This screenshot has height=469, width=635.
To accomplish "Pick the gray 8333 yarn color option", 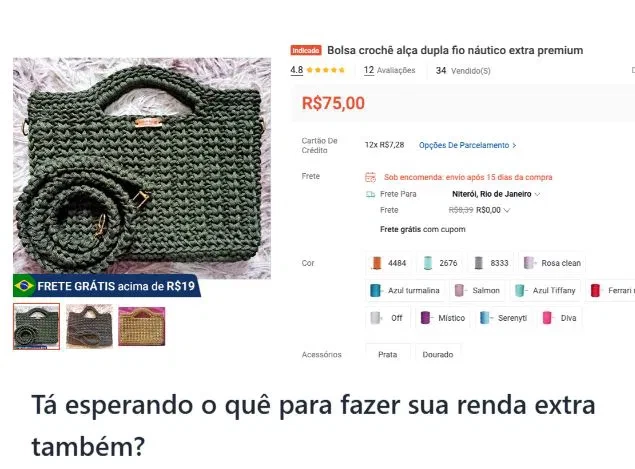I will tap(490, 263).
